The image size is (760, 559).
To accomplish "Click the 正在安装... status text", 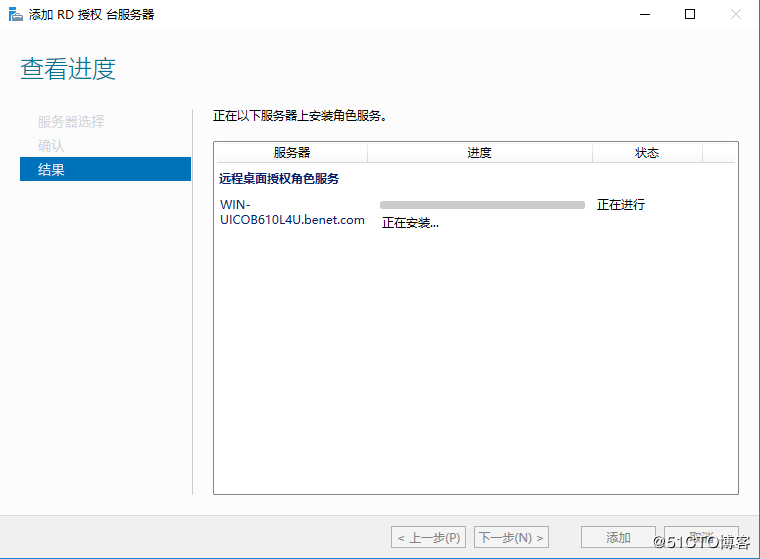I will point(410,223).
